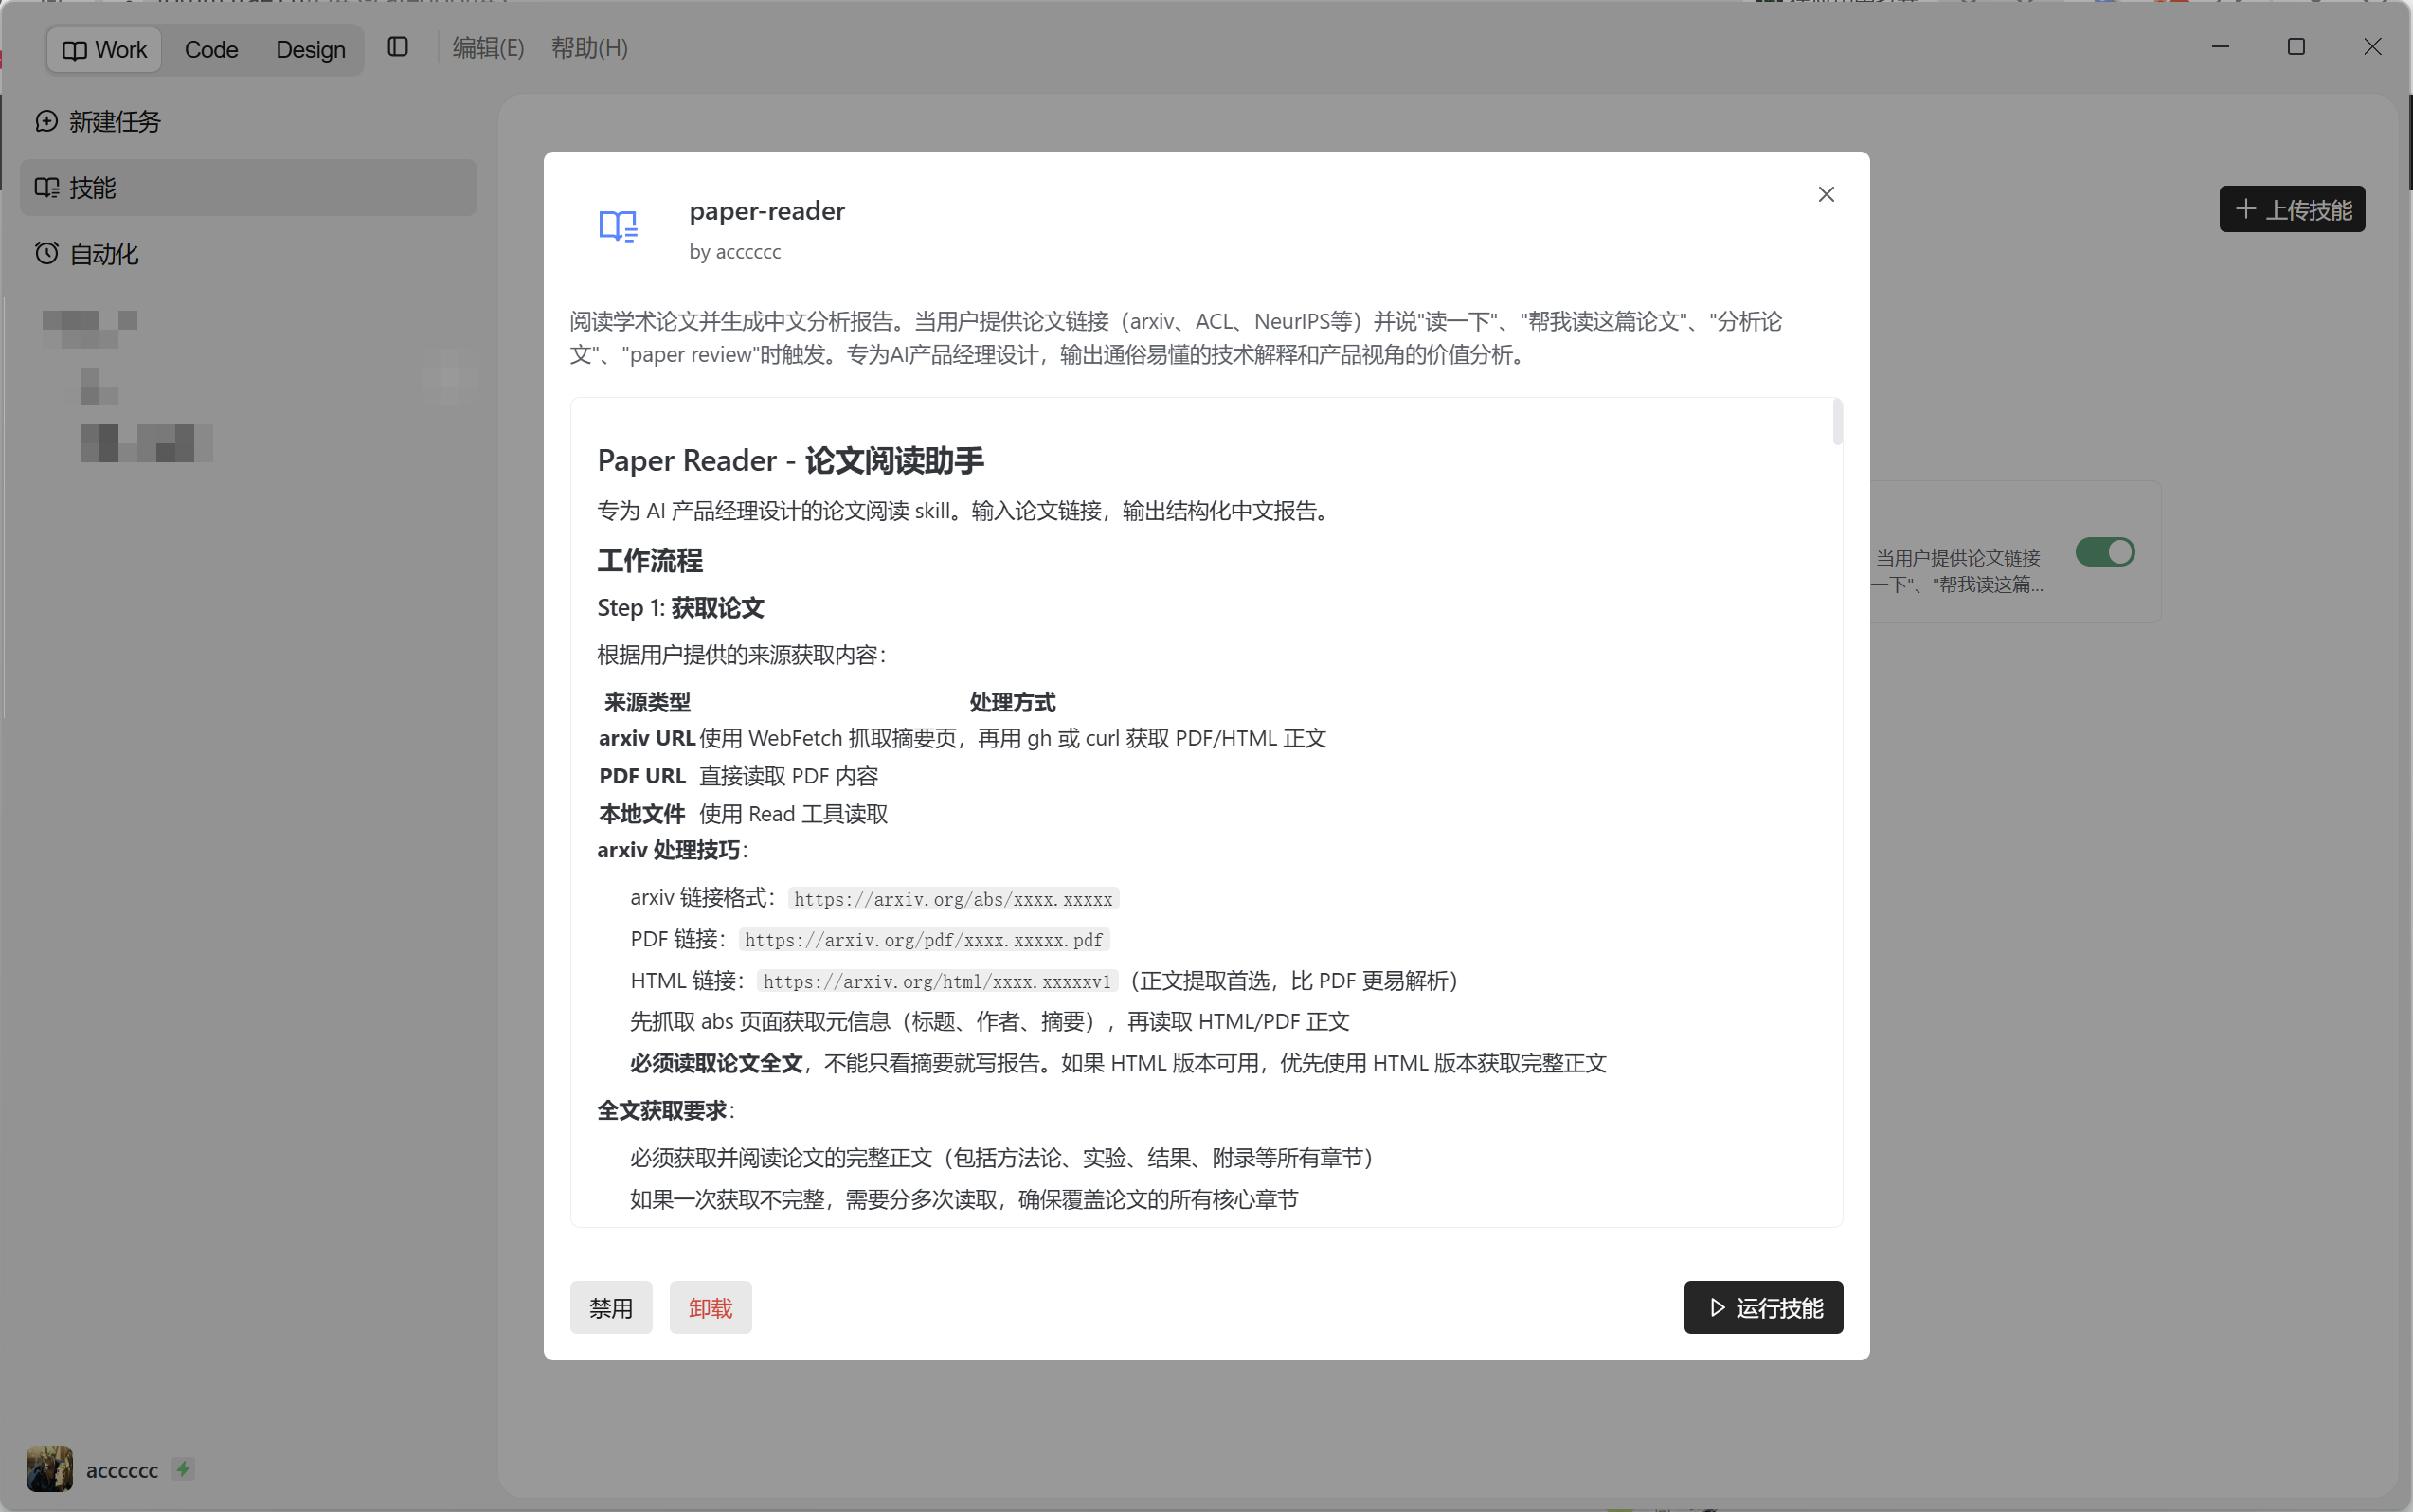
Task: Click the 'by accccccc' author text
Action: tap(735, 252)
